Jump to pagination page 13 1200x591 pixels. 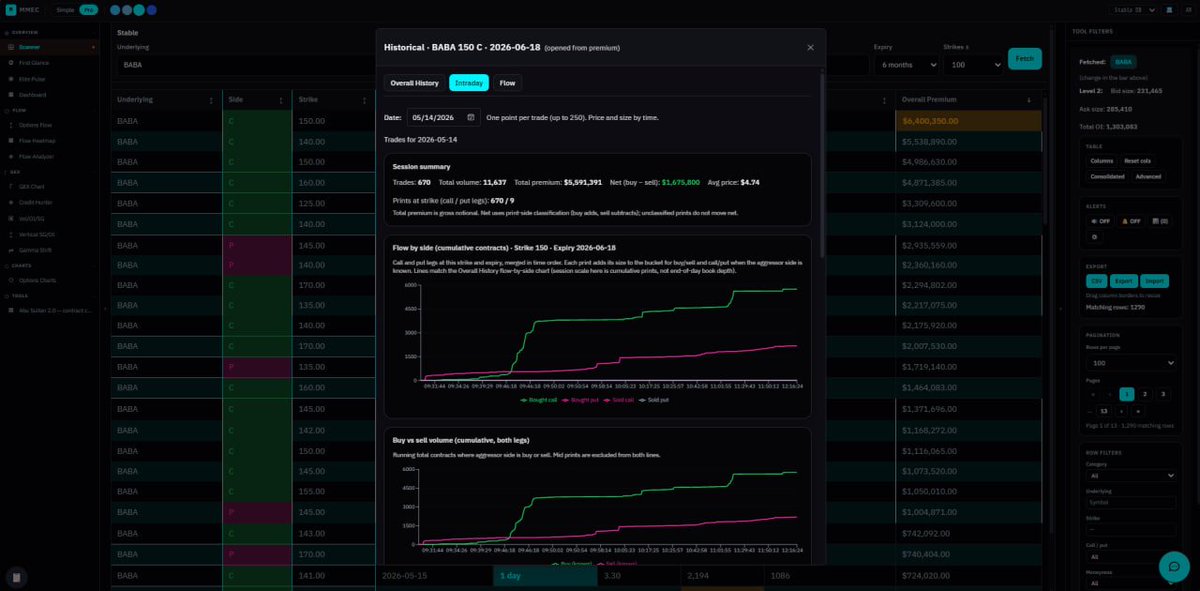tap(1103, 410)
